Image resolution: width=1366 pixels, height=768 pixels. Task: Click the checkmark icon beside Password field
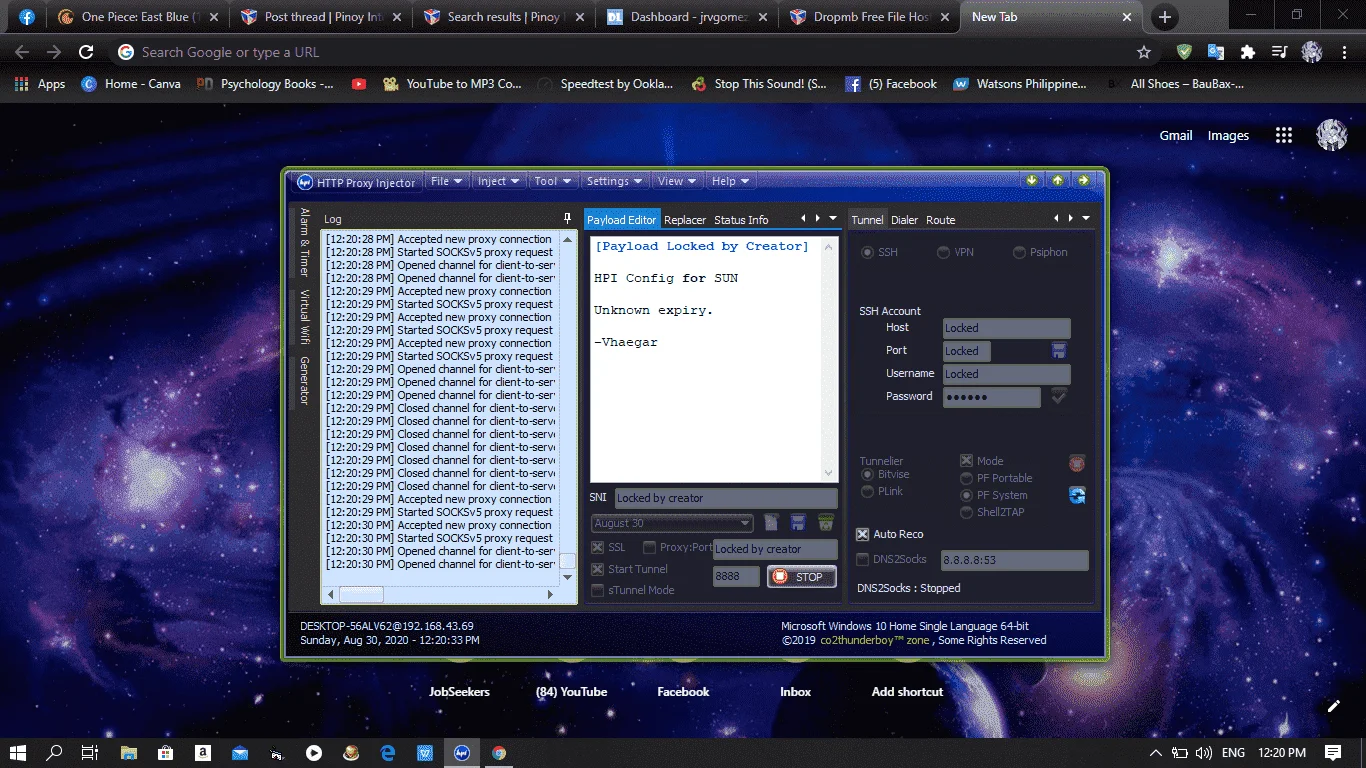1059,397
